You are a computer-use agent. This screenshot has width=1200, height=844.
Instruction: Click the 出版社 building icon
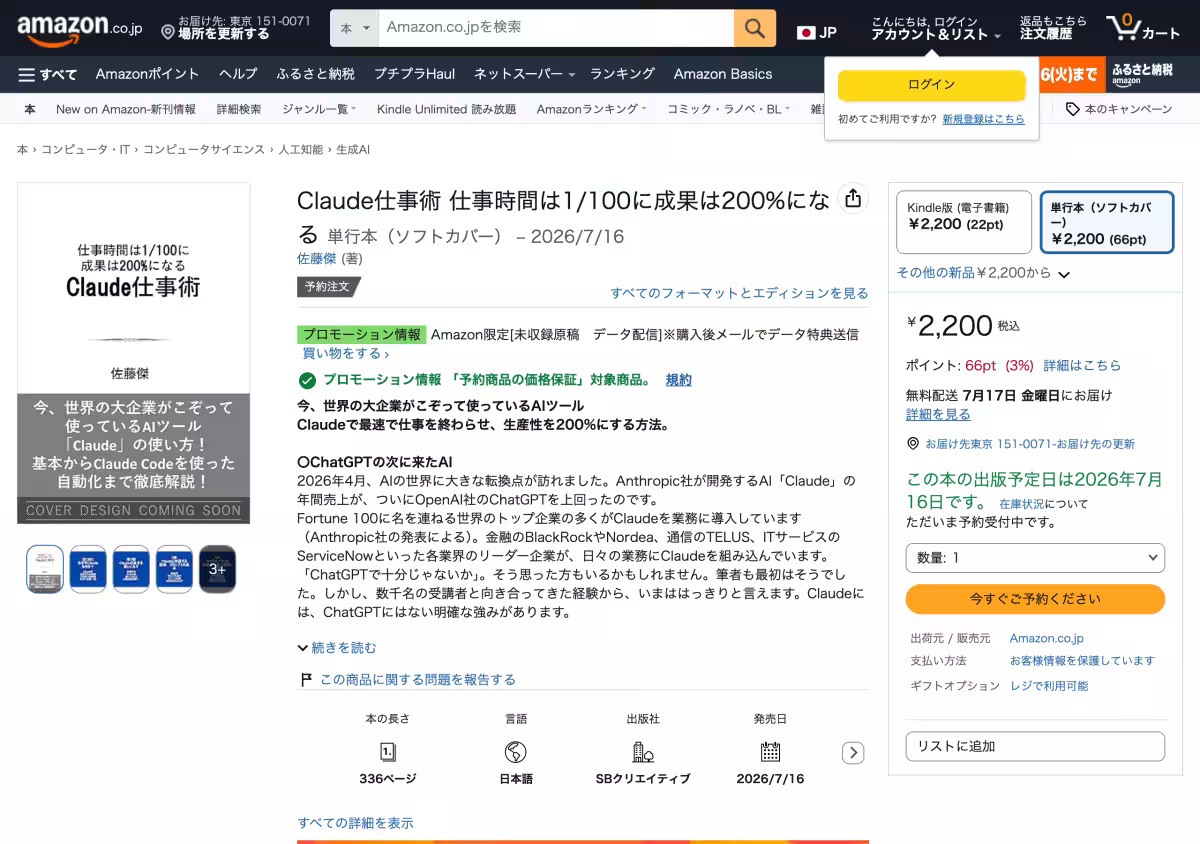point(643,752)
